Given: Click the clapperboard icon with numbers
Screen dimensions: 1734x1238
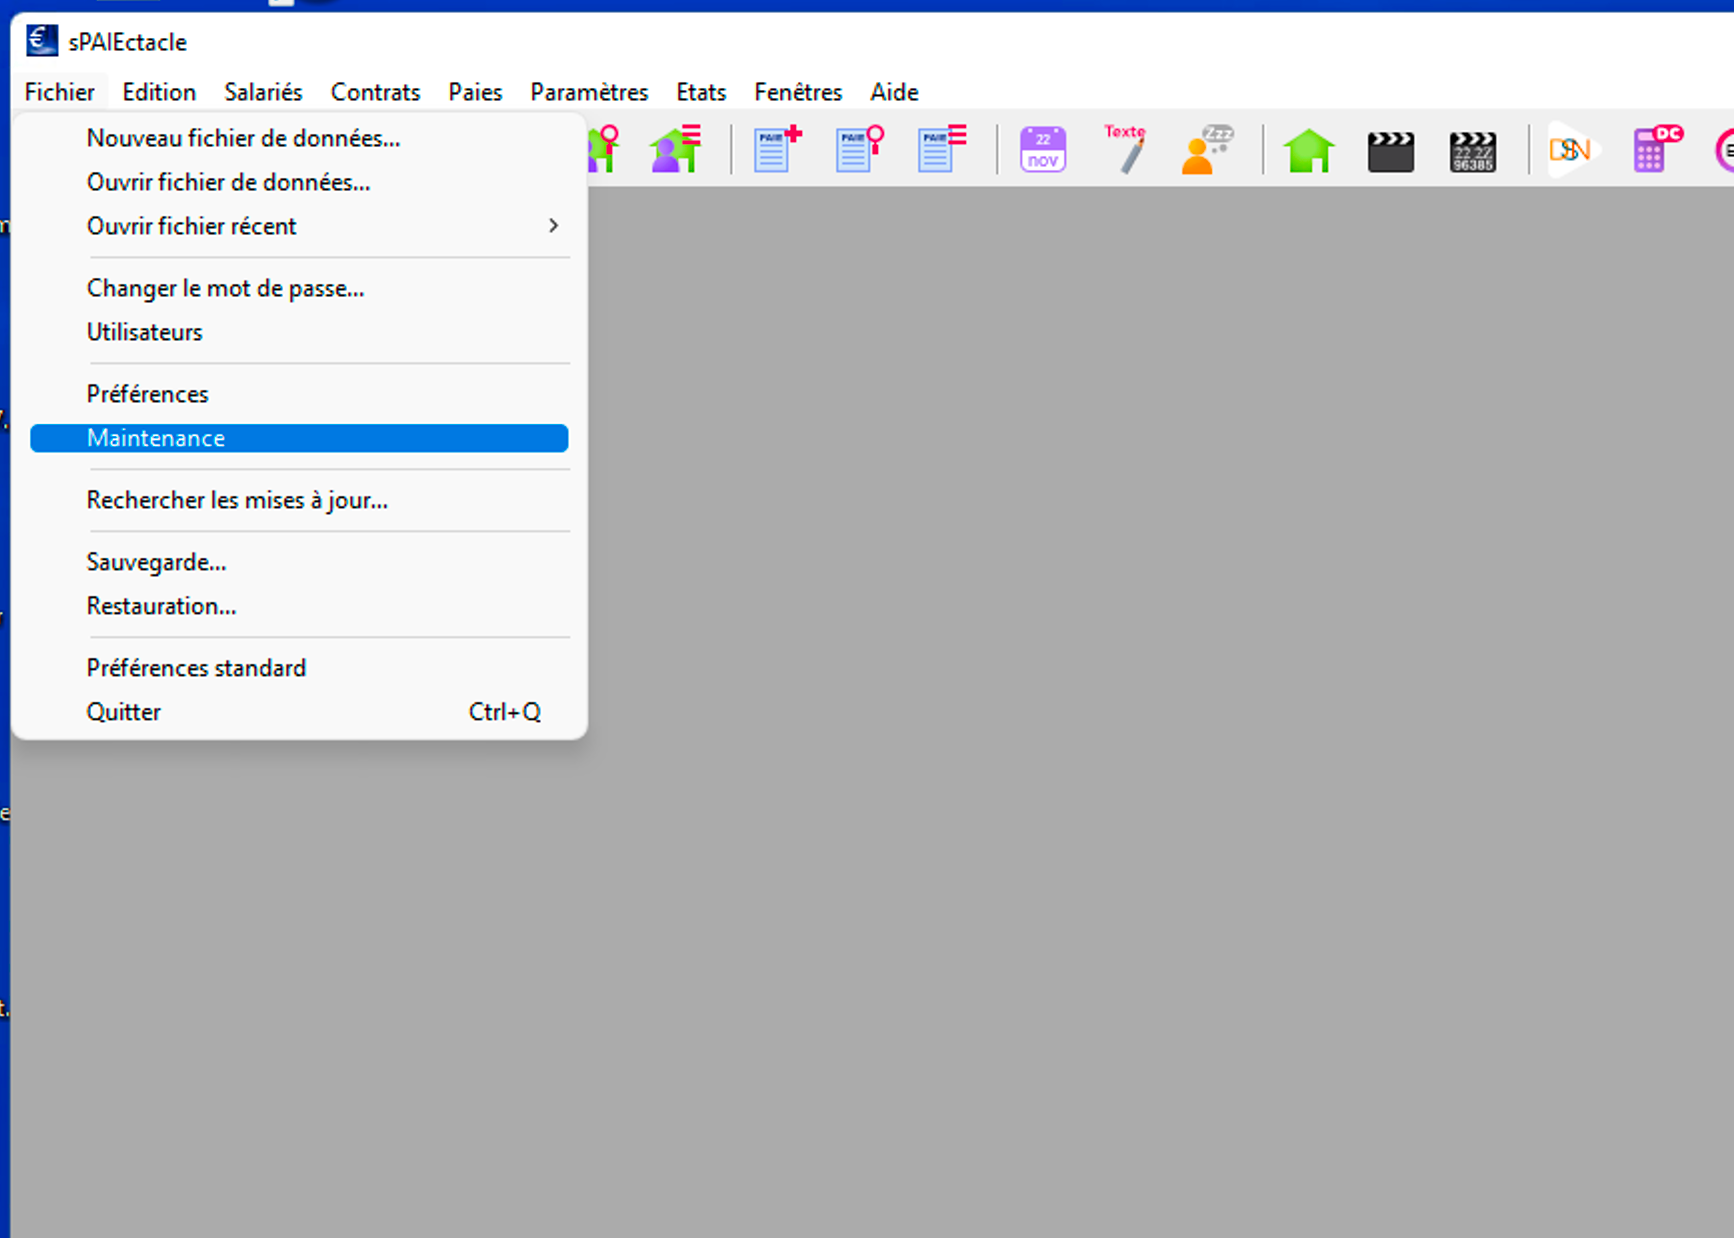Looking at the screenshot, I should click(x=1473, y=152).
